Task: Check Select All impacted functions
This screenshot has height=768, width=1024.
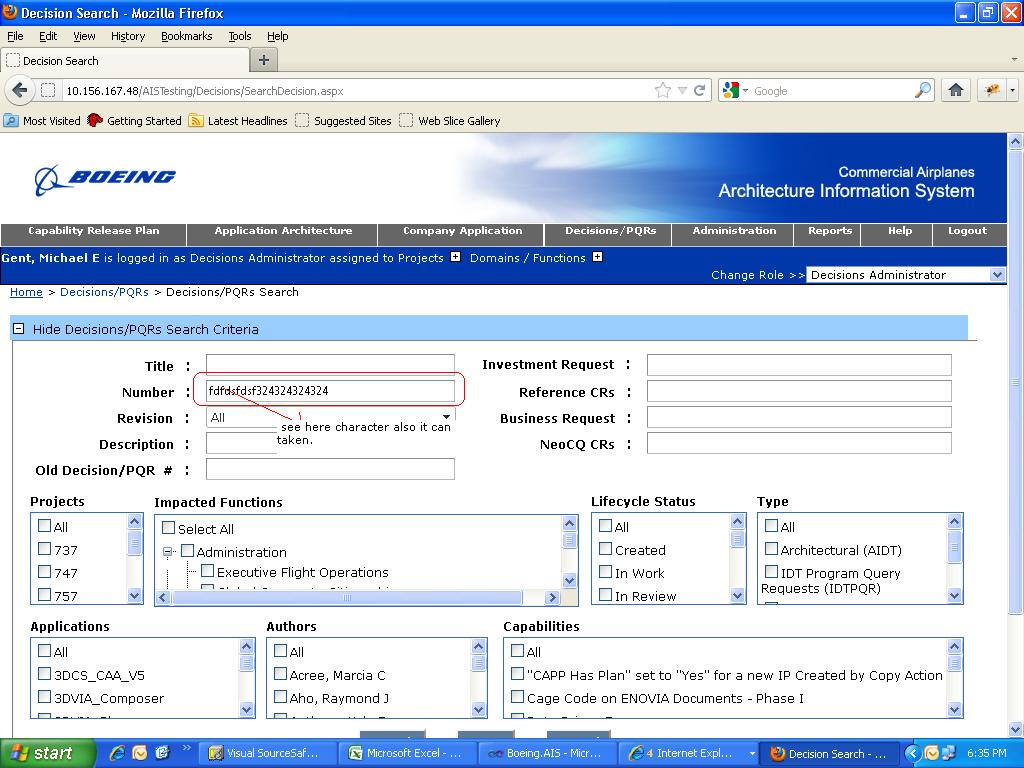Action: (x=168, y=528)
